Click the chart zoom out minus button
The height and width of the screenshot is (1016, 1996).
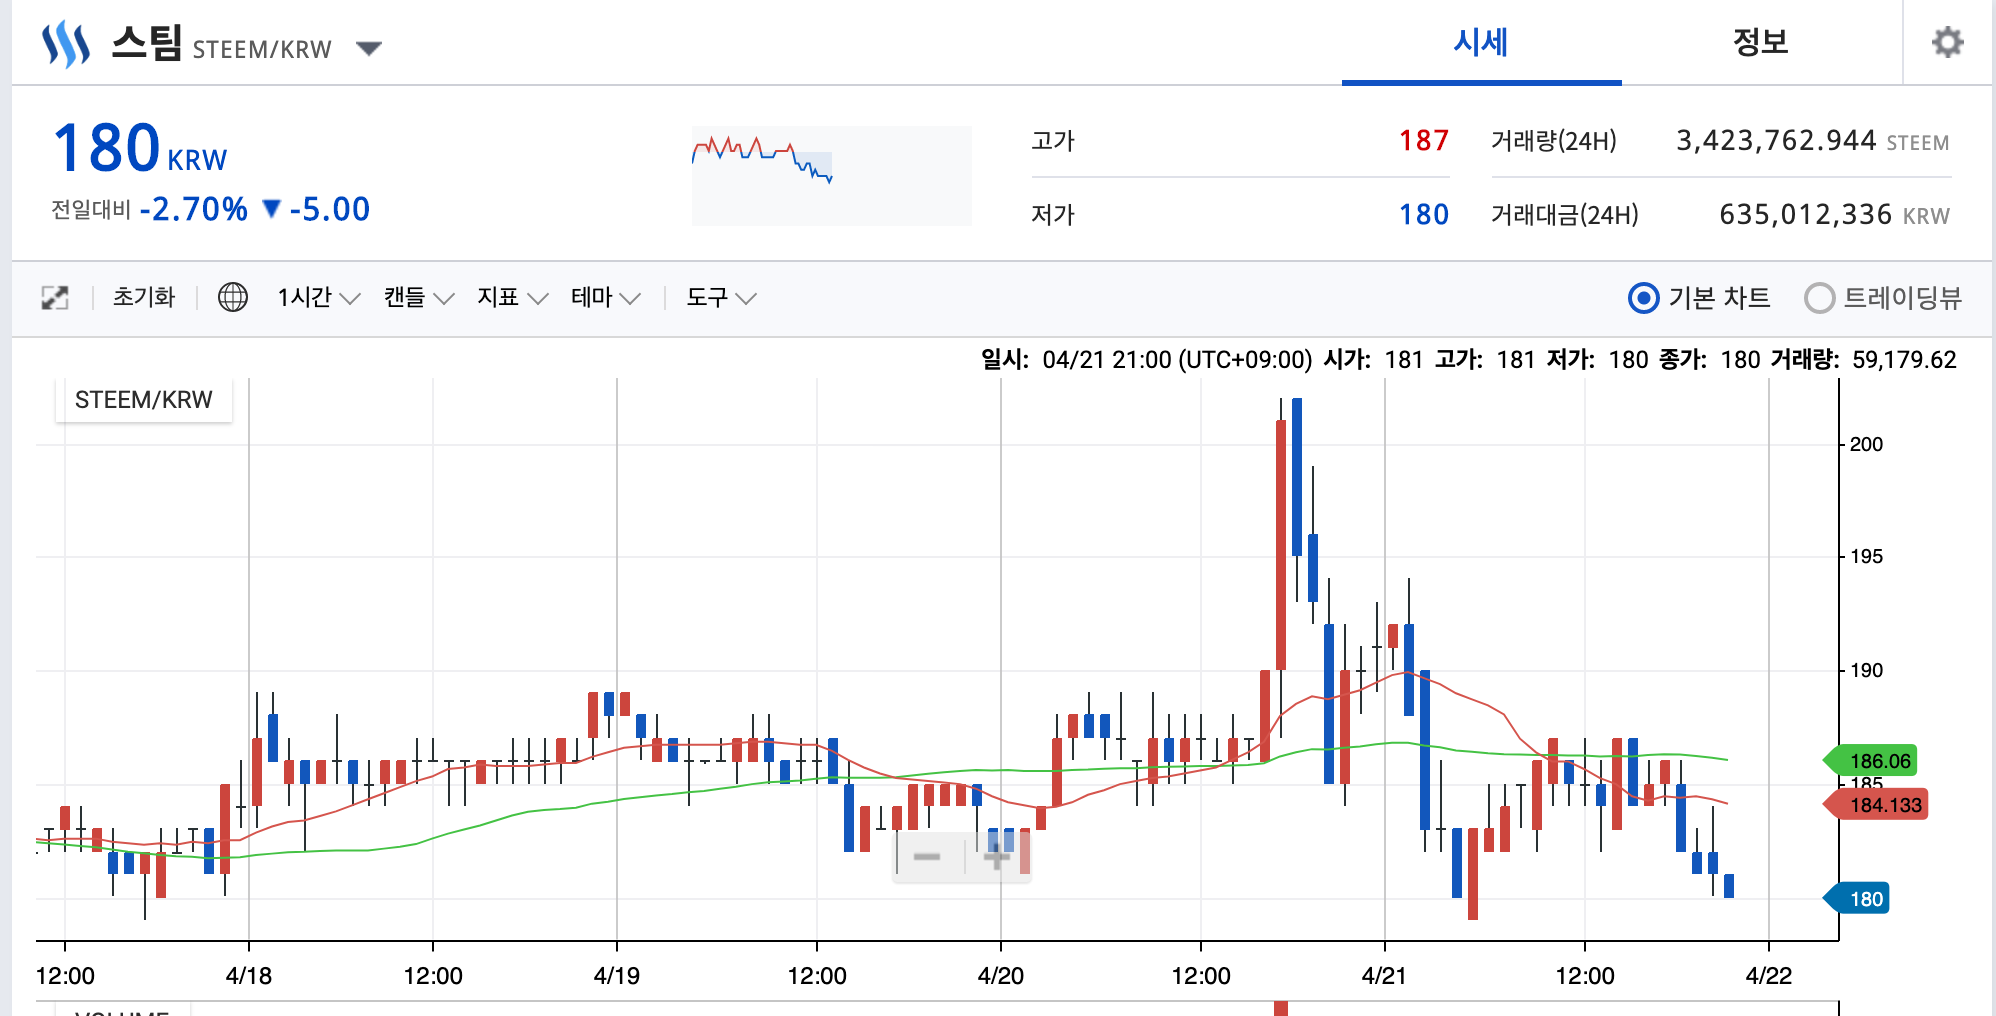tap(927, 857)
